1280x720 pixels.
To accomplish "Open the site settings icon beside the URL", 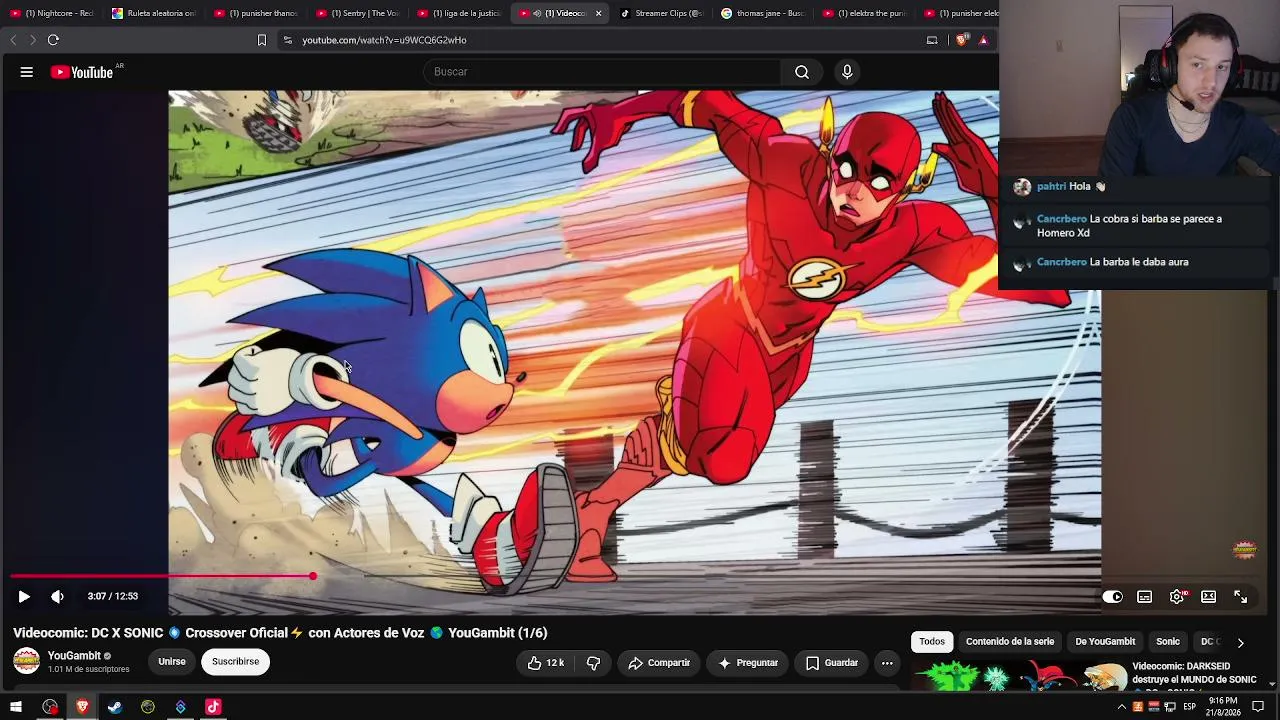I will click(288, 40).
